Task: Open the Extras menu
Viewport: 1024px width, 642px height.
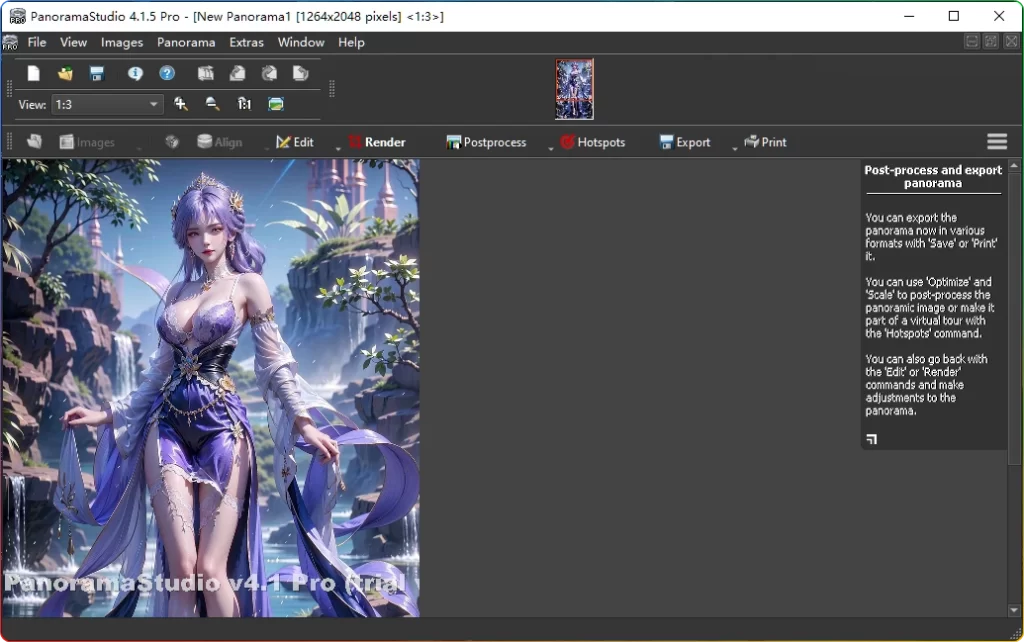Action: pos(246,42)
